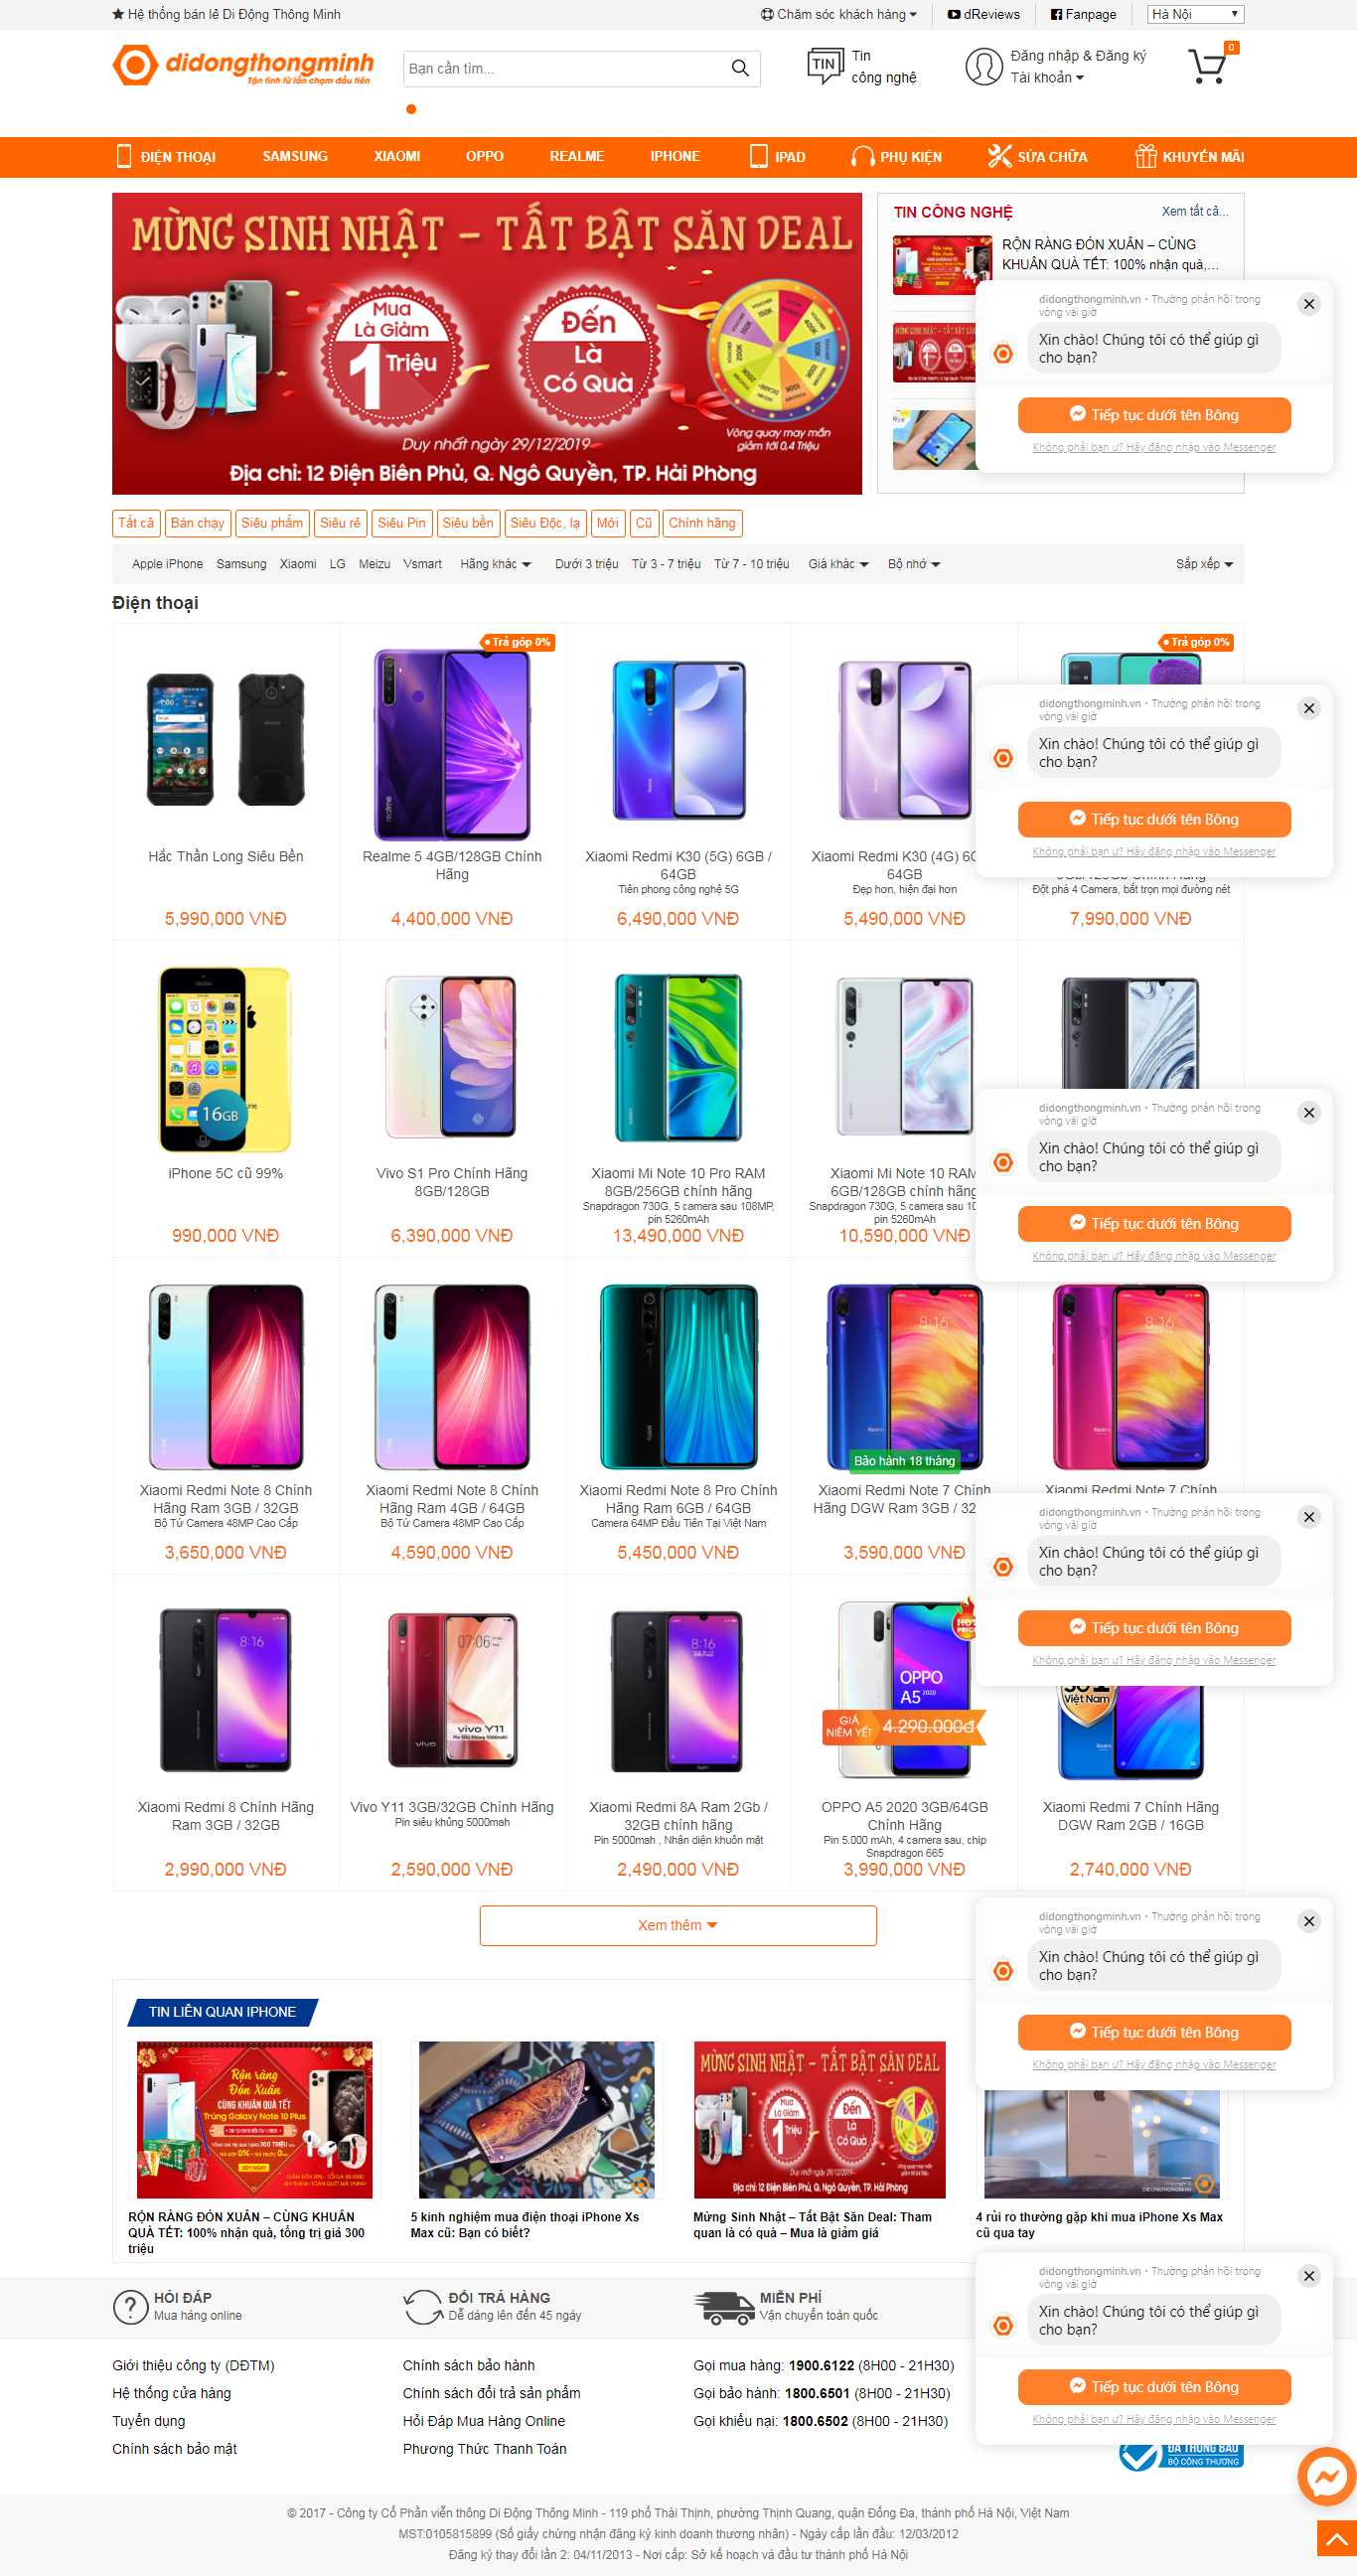This screenshot has width=1357, height=2576.
Task: Select the Siêu Pin filter tag
Action: [401, 523]
